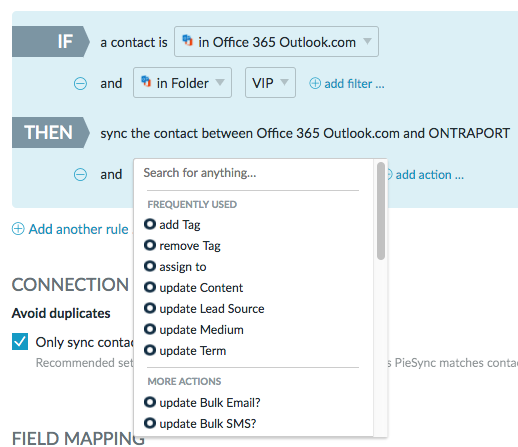518x447 pixels.
Task: Select the 'add Tag' action
Action: click(172, 225)
